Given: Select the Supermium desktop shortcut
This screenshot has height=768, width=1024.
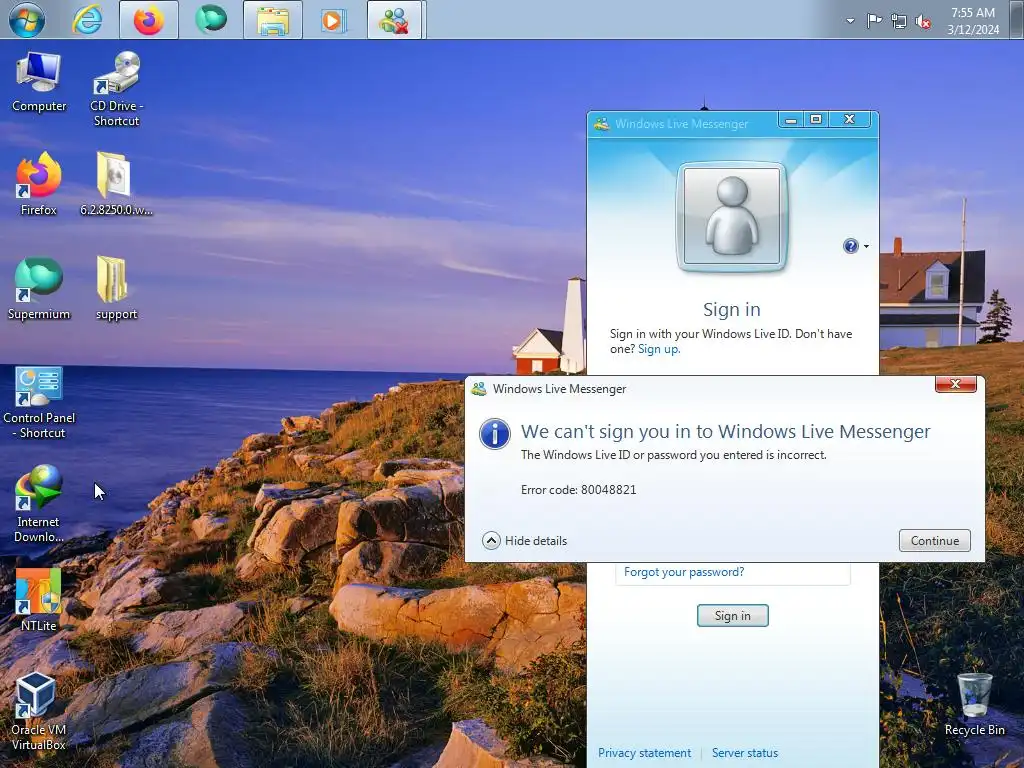Looking at the screenshot, I should [x=39, y=288].
